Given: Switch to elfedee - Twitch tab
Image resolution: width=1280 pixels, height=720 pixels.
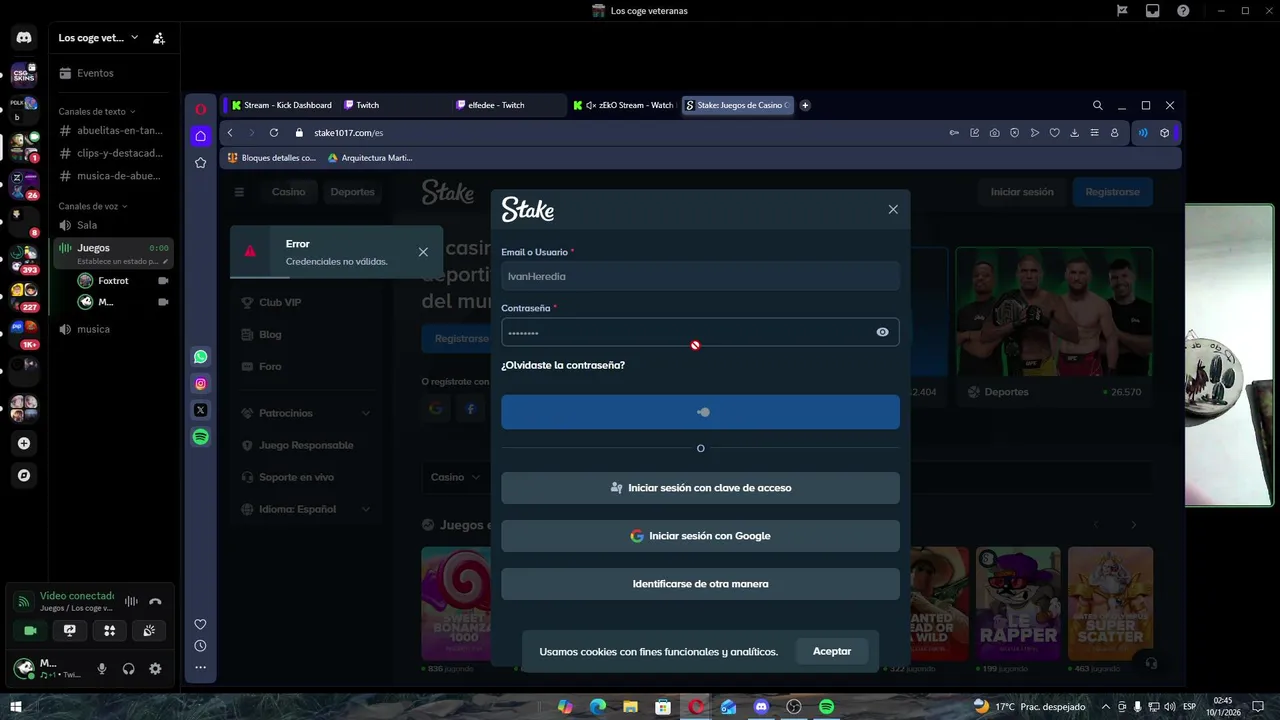Looking at the screenshot, I should click(508, 105).
